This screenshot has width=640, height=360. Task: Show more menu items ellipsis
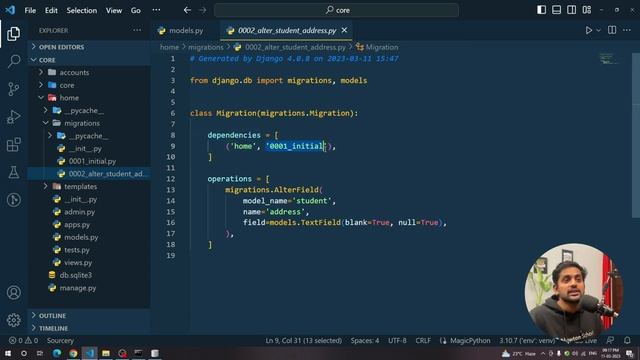[156, 10]
